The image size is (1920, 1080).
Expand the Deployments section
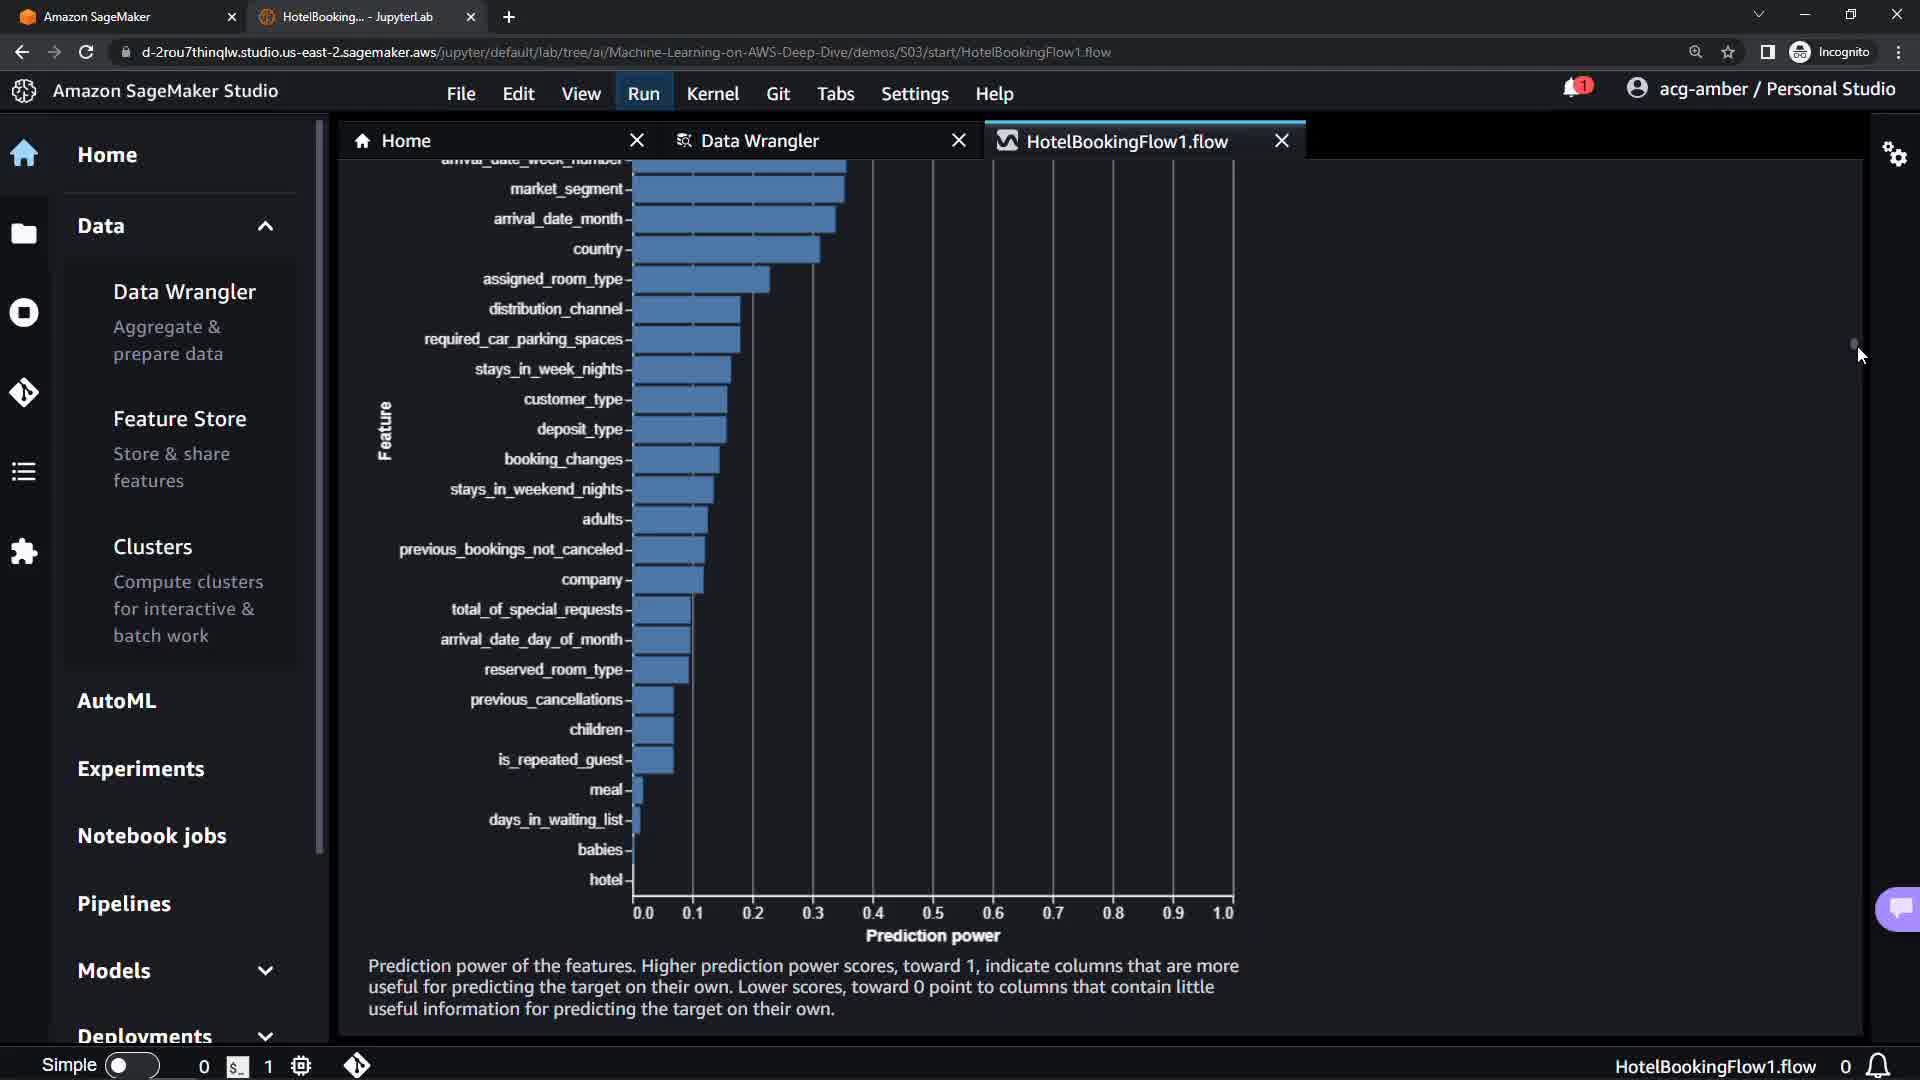(265, 1036)
